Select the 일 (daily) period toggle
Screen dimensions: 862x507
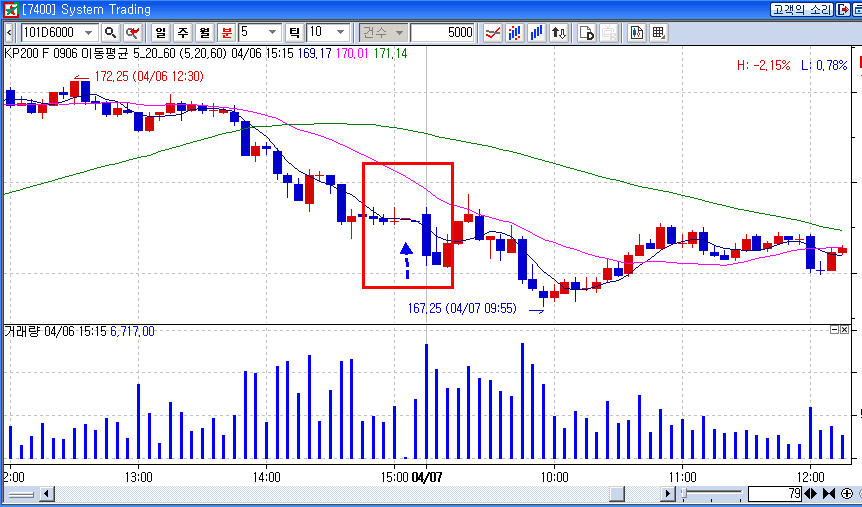coord(159,33)
